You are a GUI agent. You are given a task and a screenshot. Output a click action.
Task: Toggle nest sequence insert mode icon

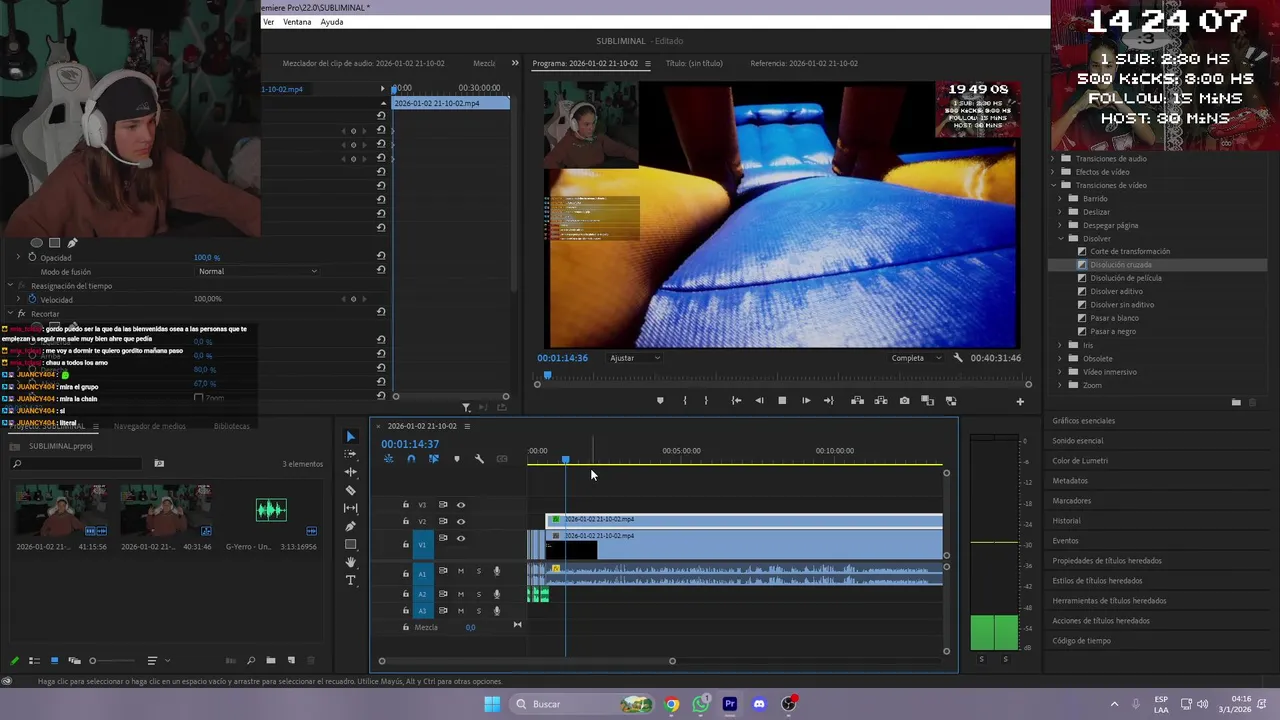(x=388, y=459)
